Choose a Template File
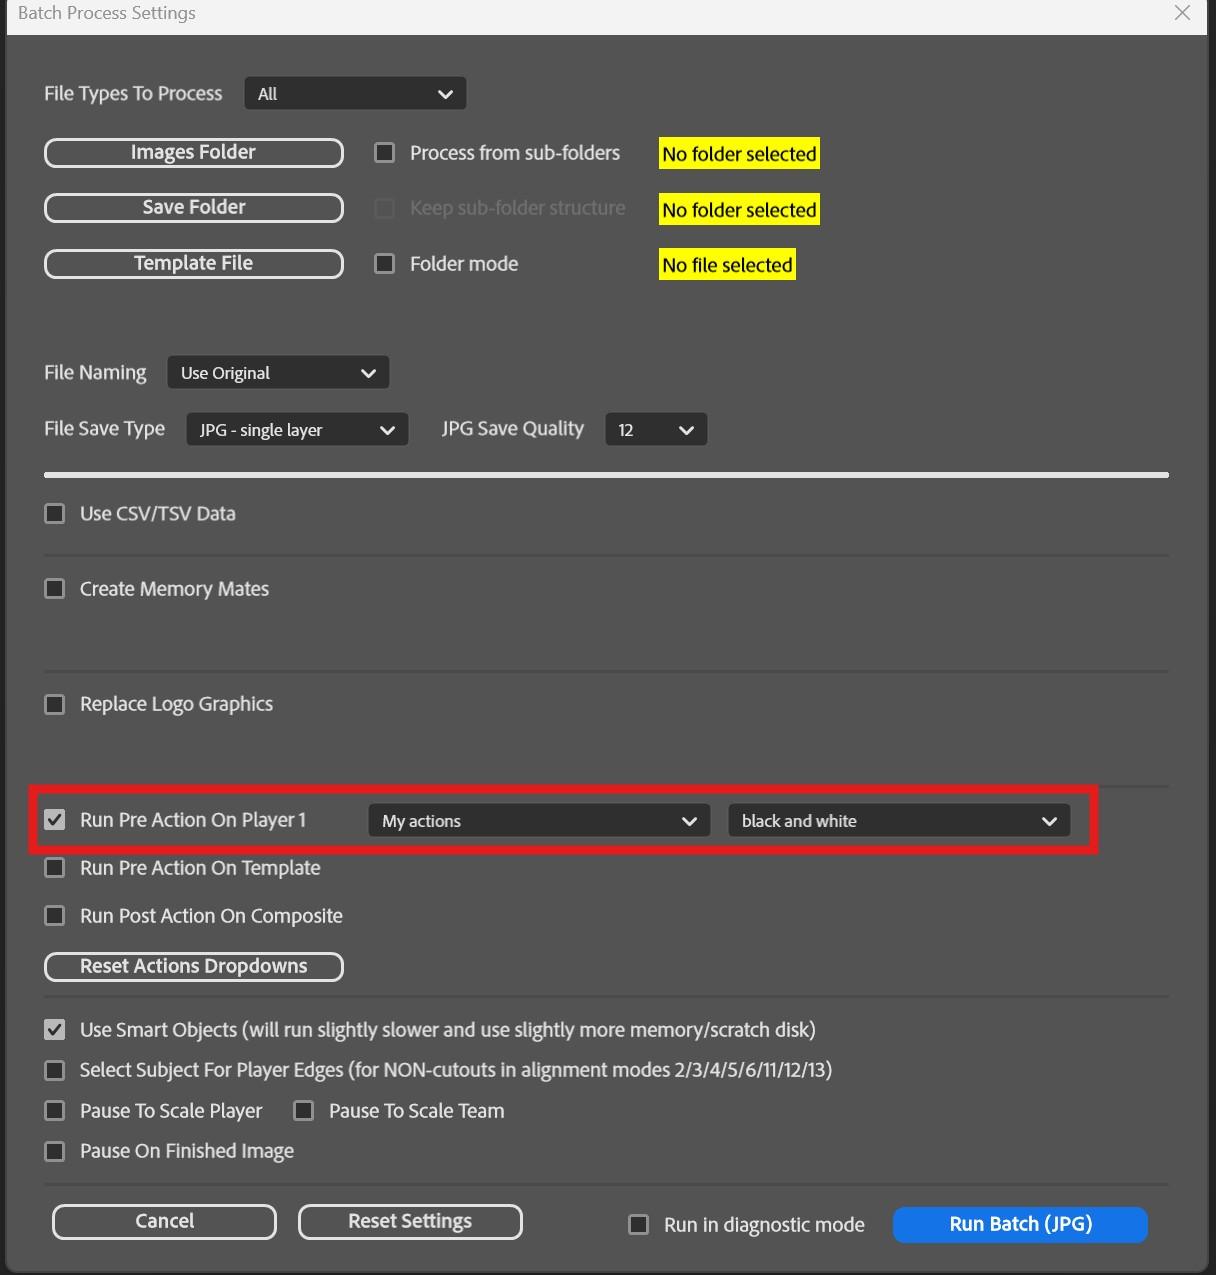Image resolution: width=1216 pixels, height=1275 pixels. pos(194,264)
